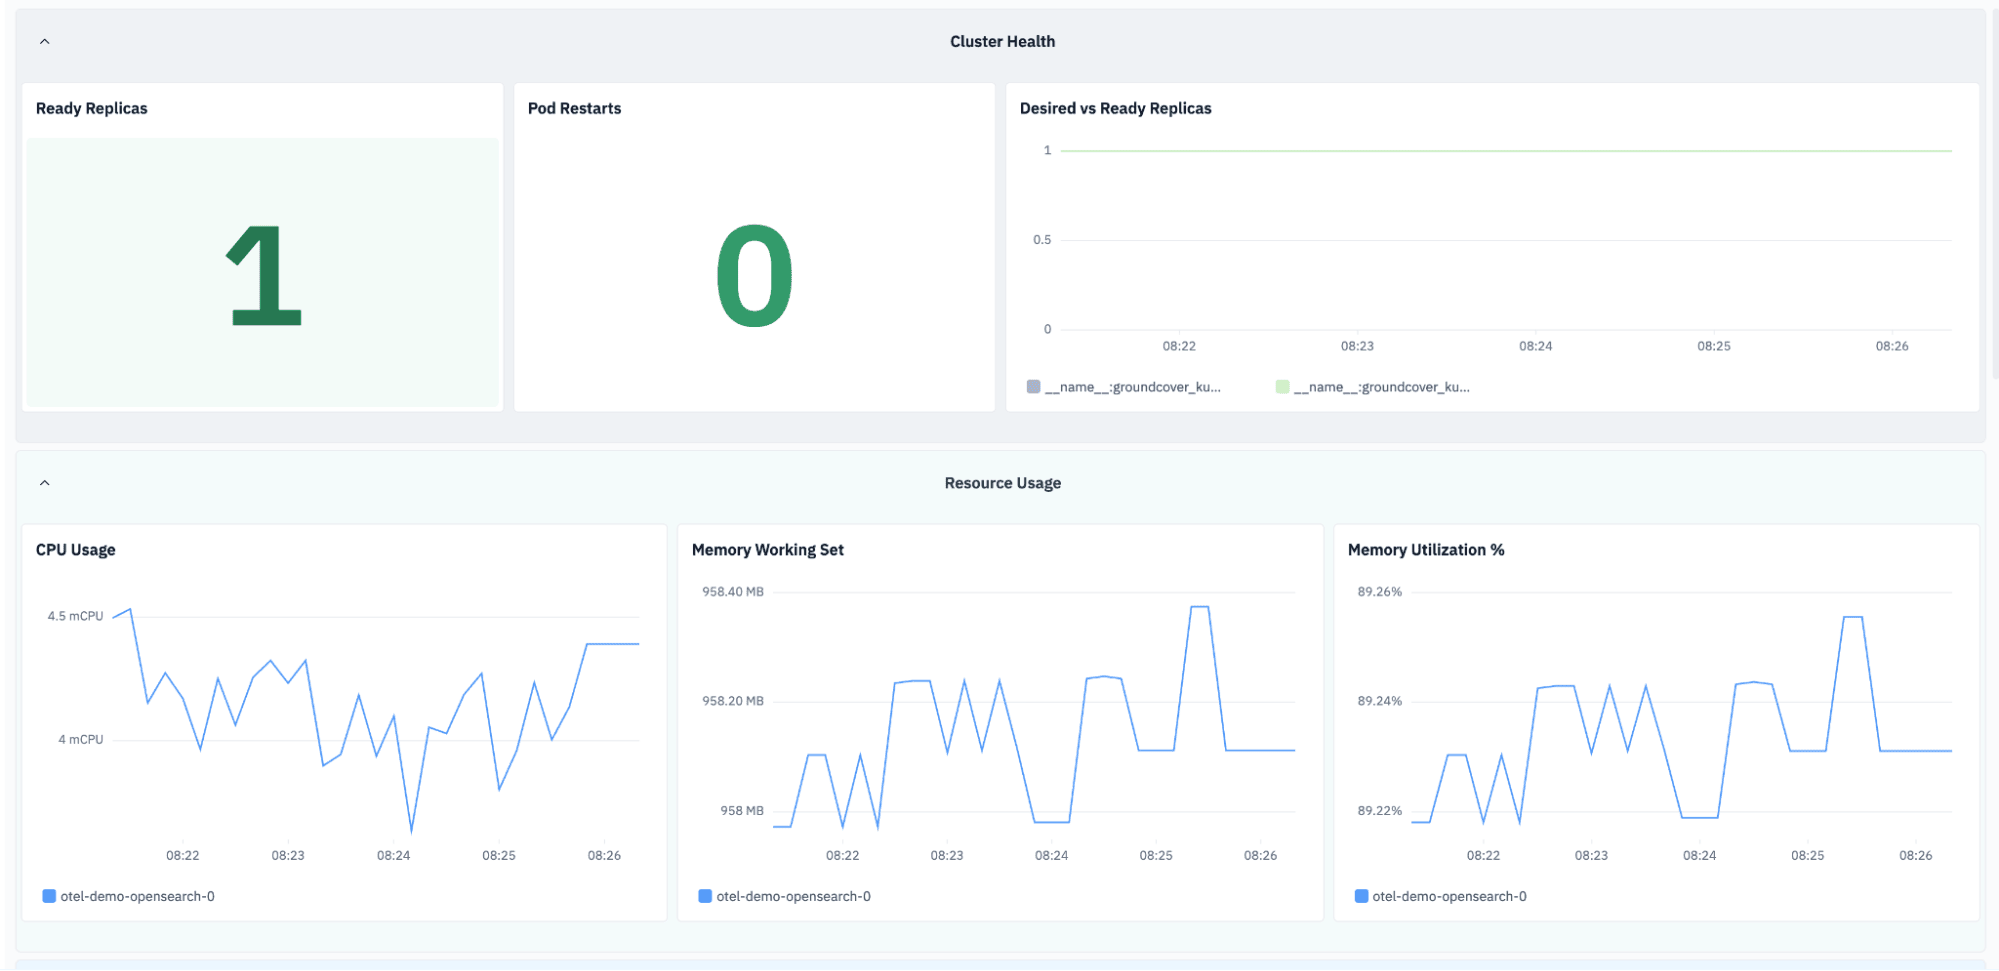1999x971 pixels.
Task: Collapse the Cluster Health section chevron
Action: pyautogui.click(x=44, y=42)
